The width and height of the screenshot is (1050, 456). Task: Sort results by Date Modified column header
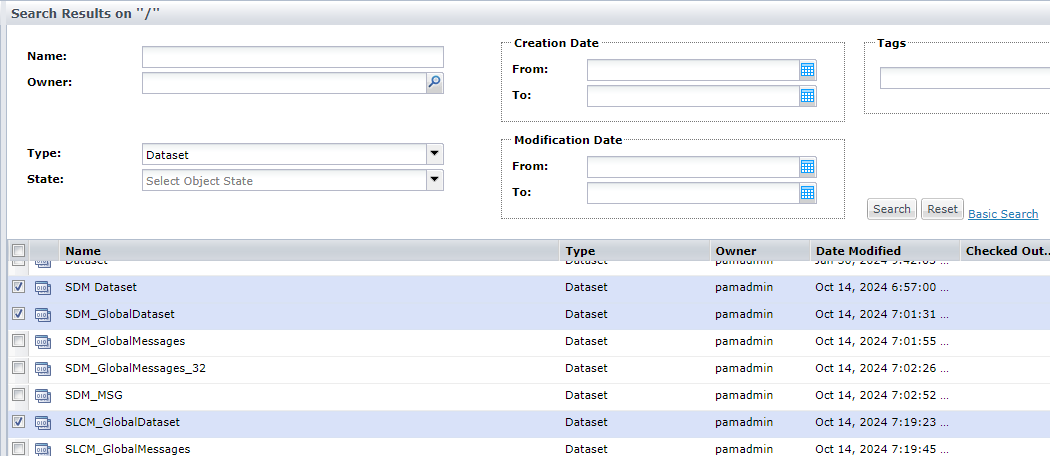(x=858, y=251)
